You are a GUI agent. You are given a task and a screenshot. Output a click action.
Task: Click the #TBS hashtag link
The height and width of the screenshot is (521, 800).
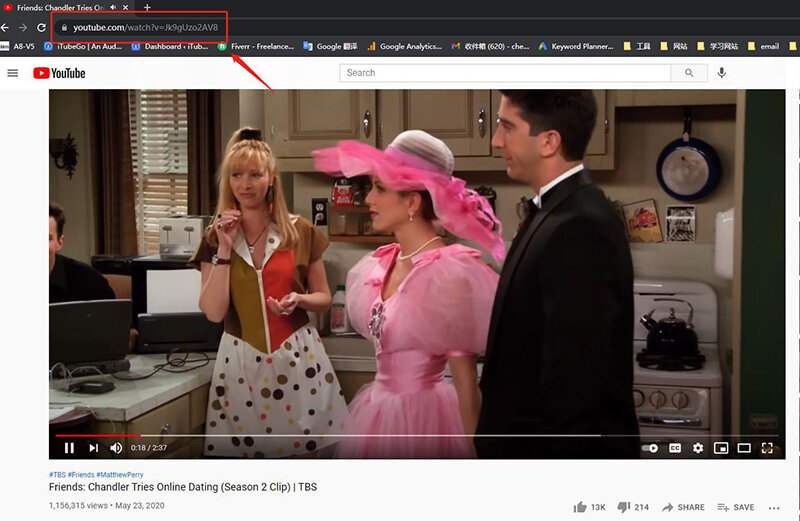57,475
